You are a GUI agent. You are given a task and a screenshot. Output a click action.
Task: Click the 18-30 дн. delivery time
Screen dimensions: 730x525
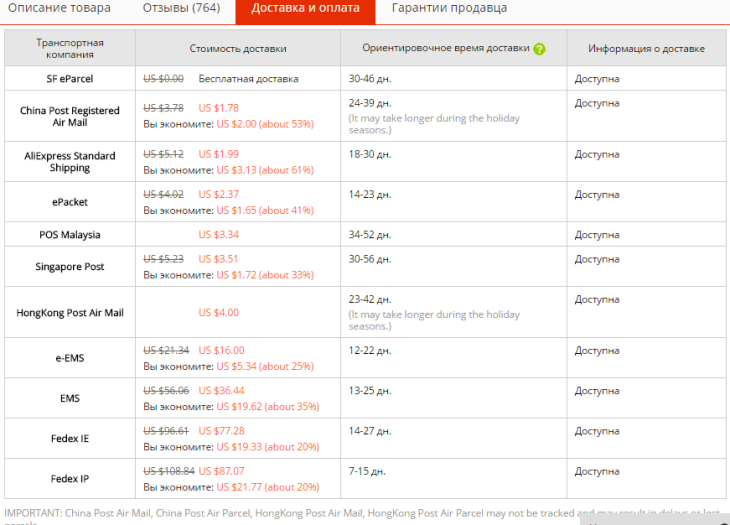[x=370, y=154]
